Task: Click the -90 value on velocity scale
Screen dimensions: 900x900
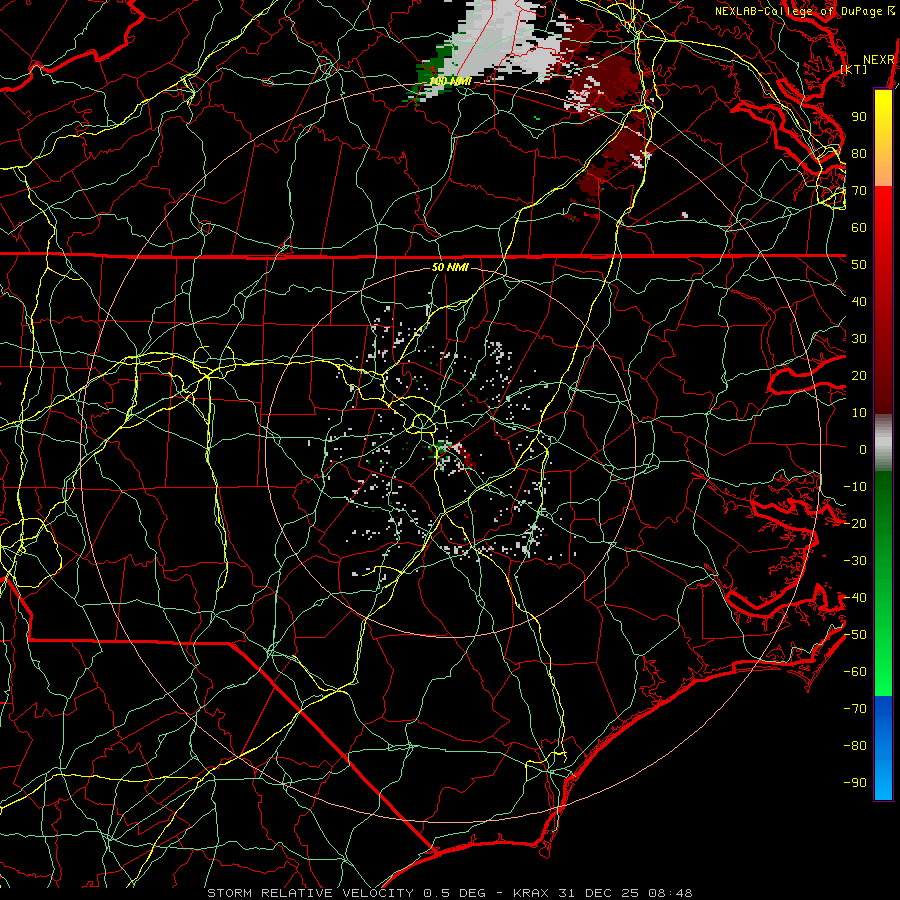Action: (x=855, y=783)
